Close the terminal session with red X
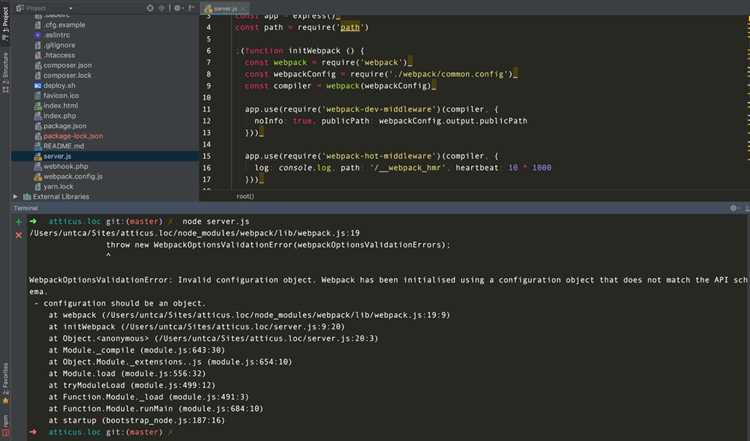Viewport: 750px width, 441px height. point(19,235)
